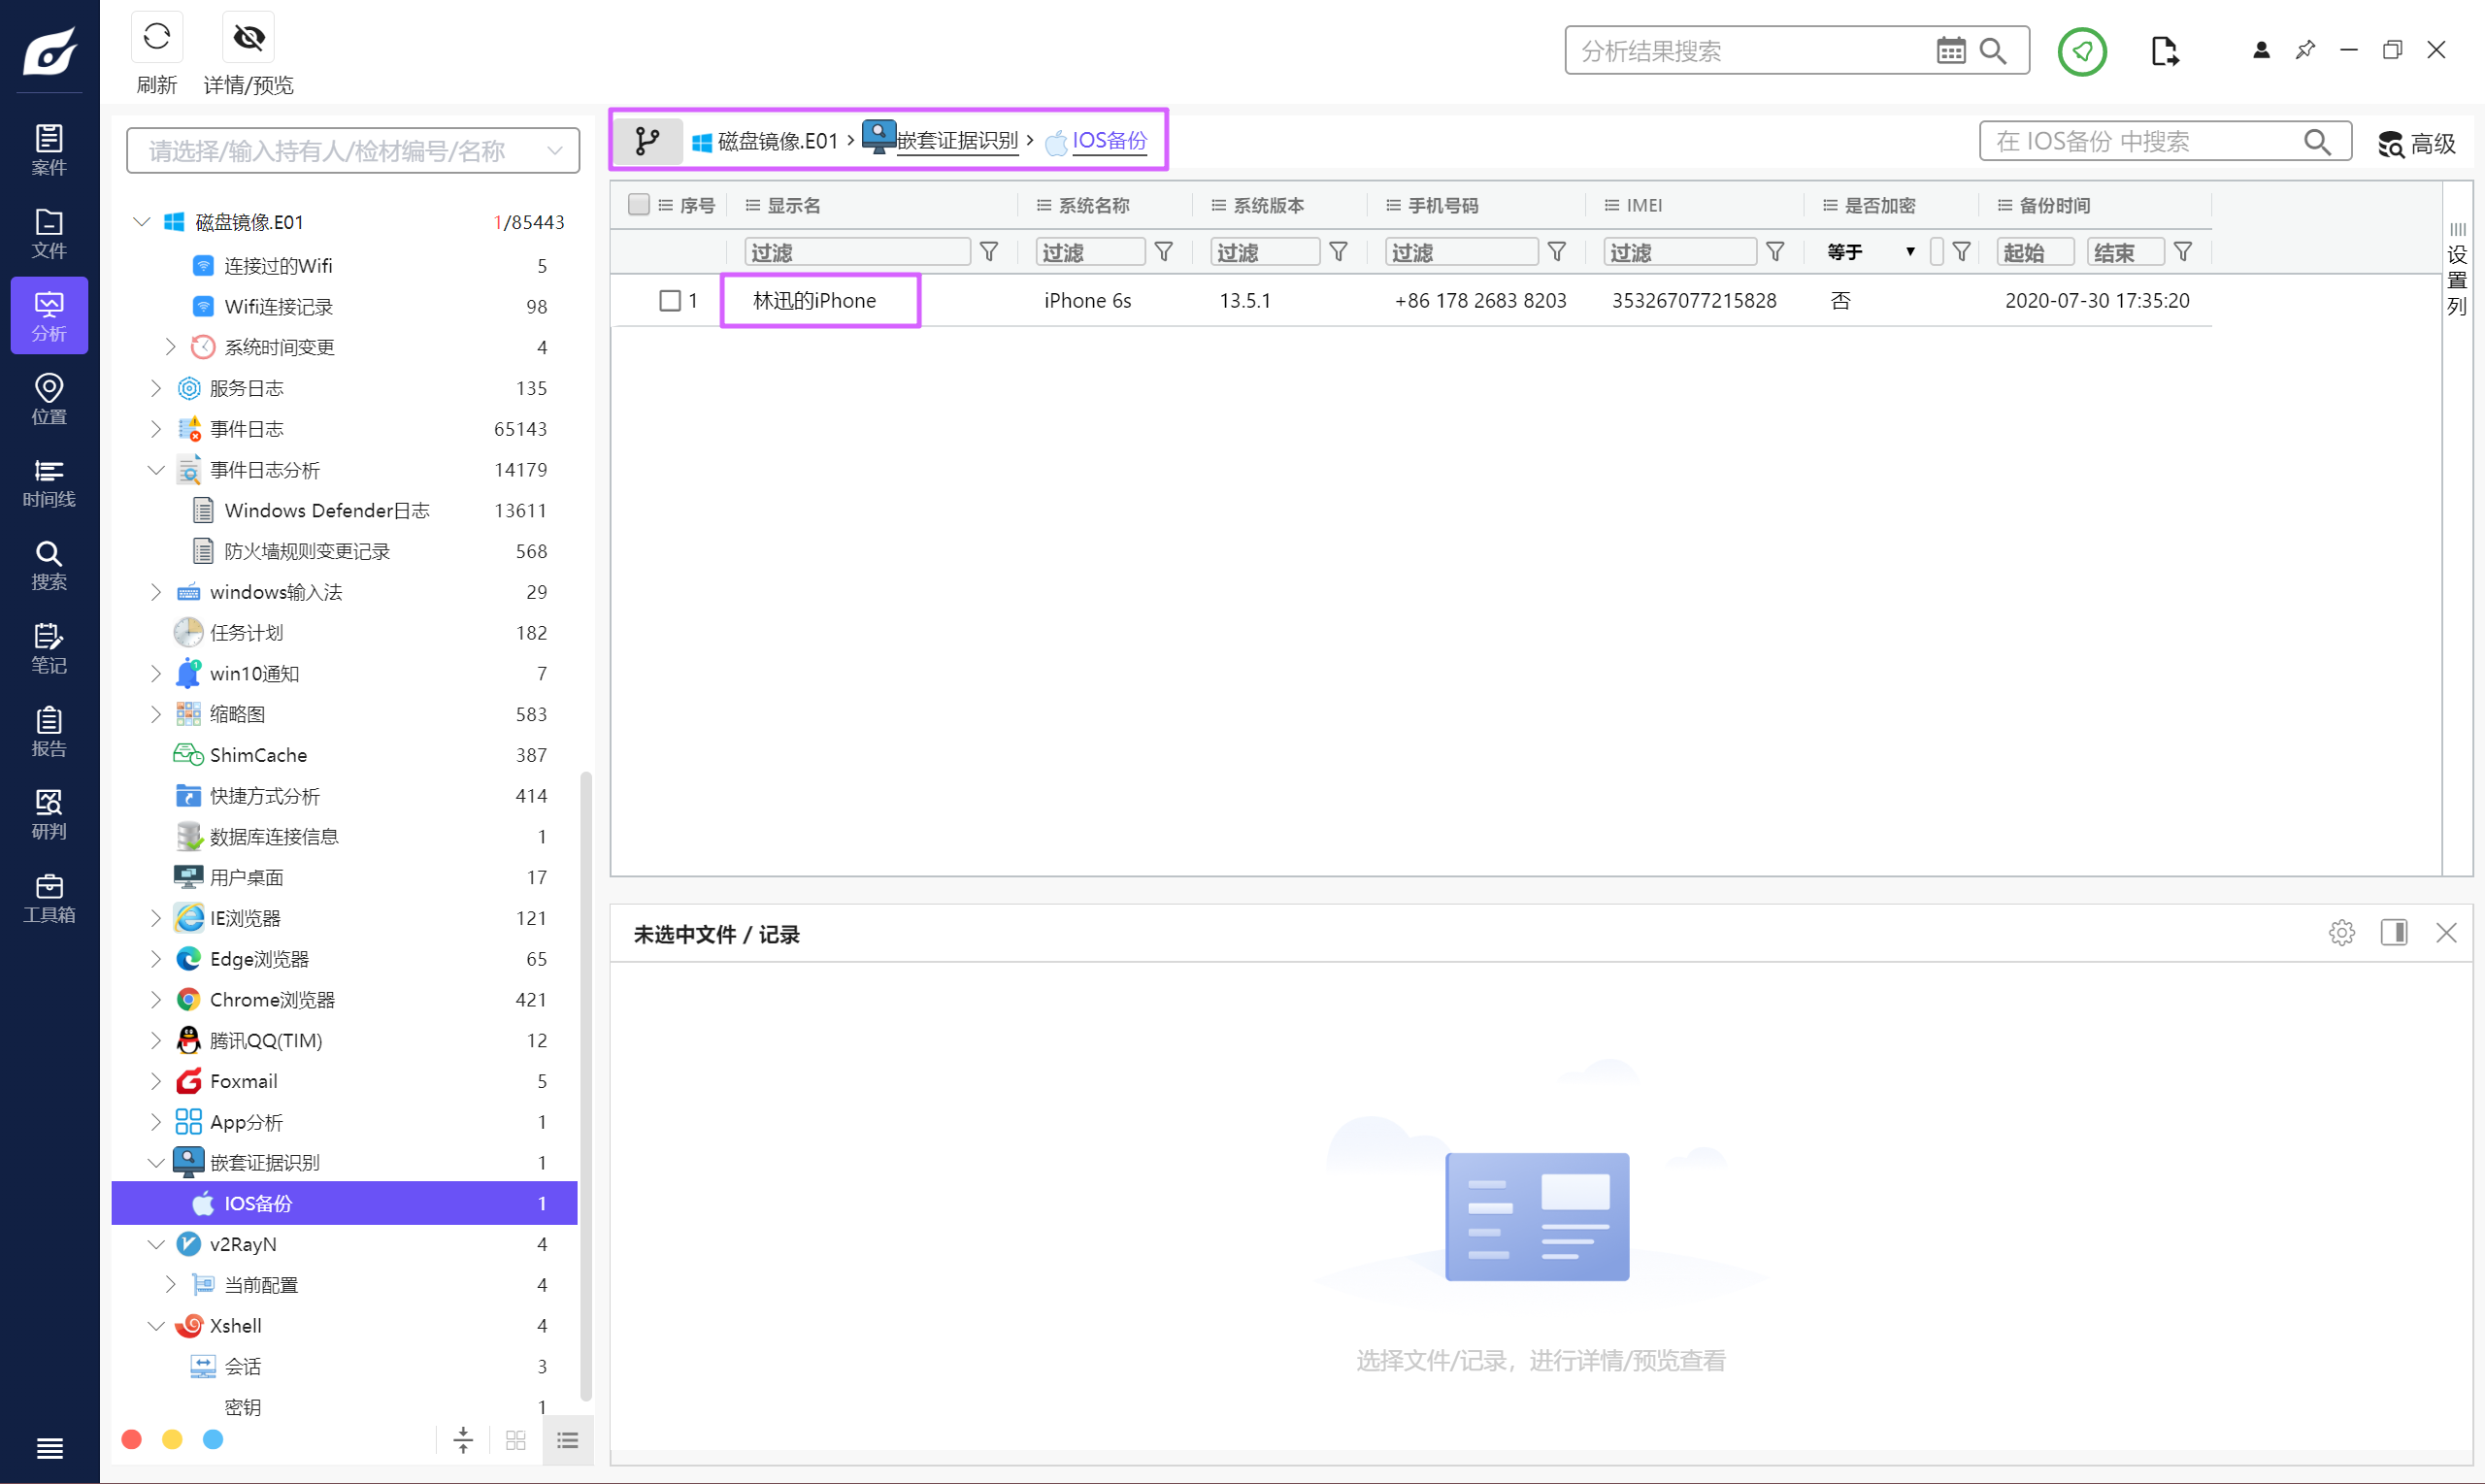Click the magnifier in IOS备份 search box
The image size is (2485, 1484).
tap(2317, 142)
